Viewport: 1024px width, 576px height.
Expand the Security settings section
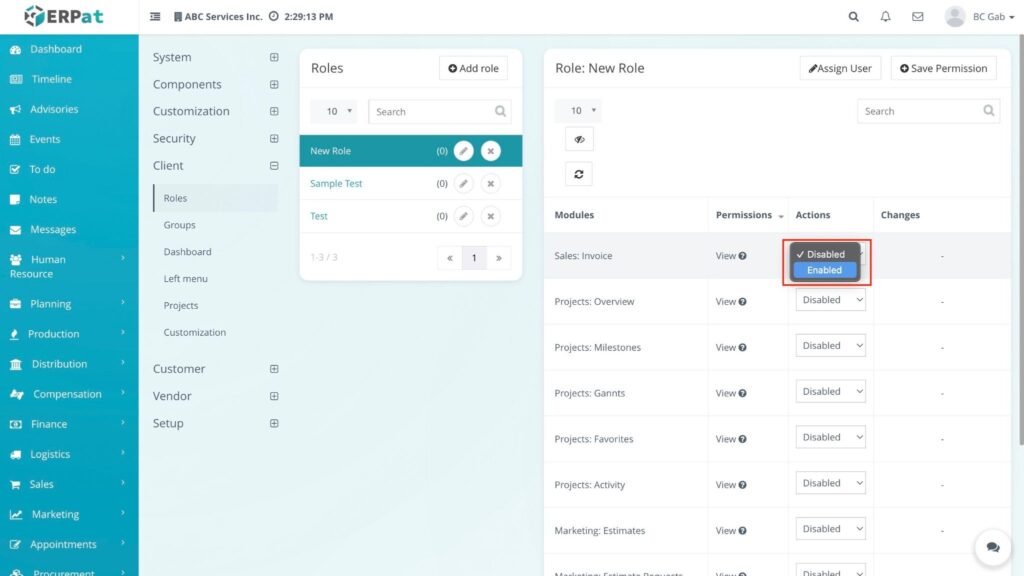[274, 139]
